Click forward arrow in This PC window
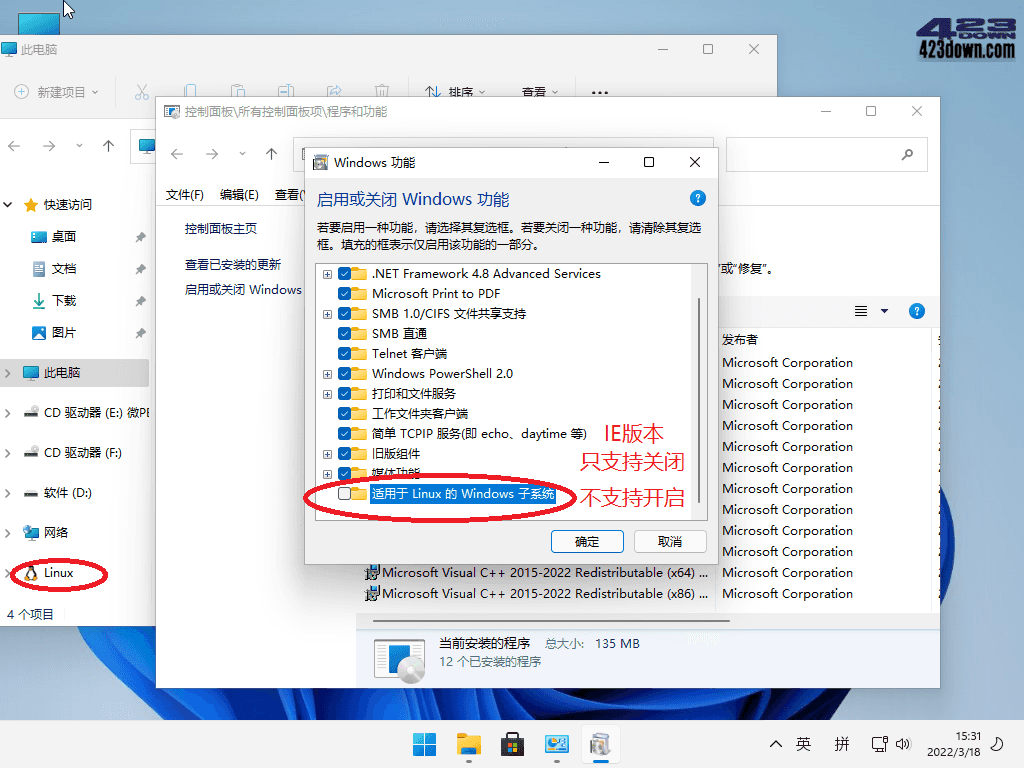Viewport: 1024px width, 768px height. (x=49, y=146)
